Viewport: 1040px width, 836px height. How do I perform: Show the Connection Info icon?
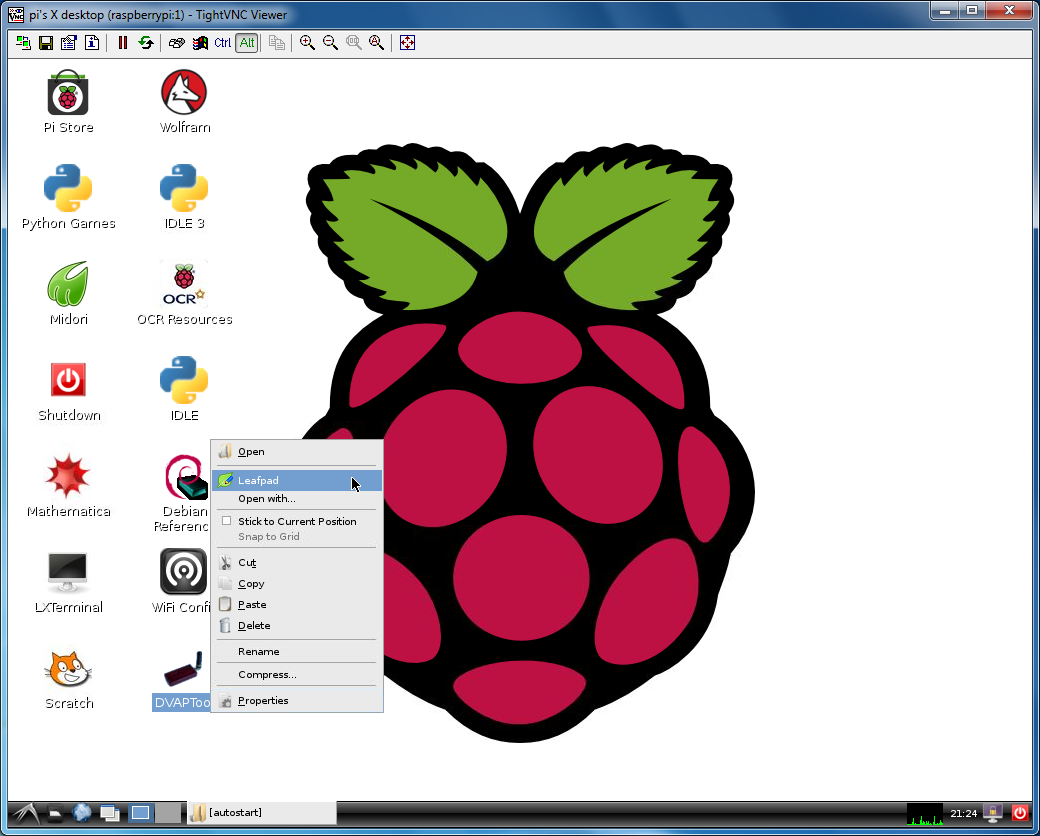pos(92,43)
